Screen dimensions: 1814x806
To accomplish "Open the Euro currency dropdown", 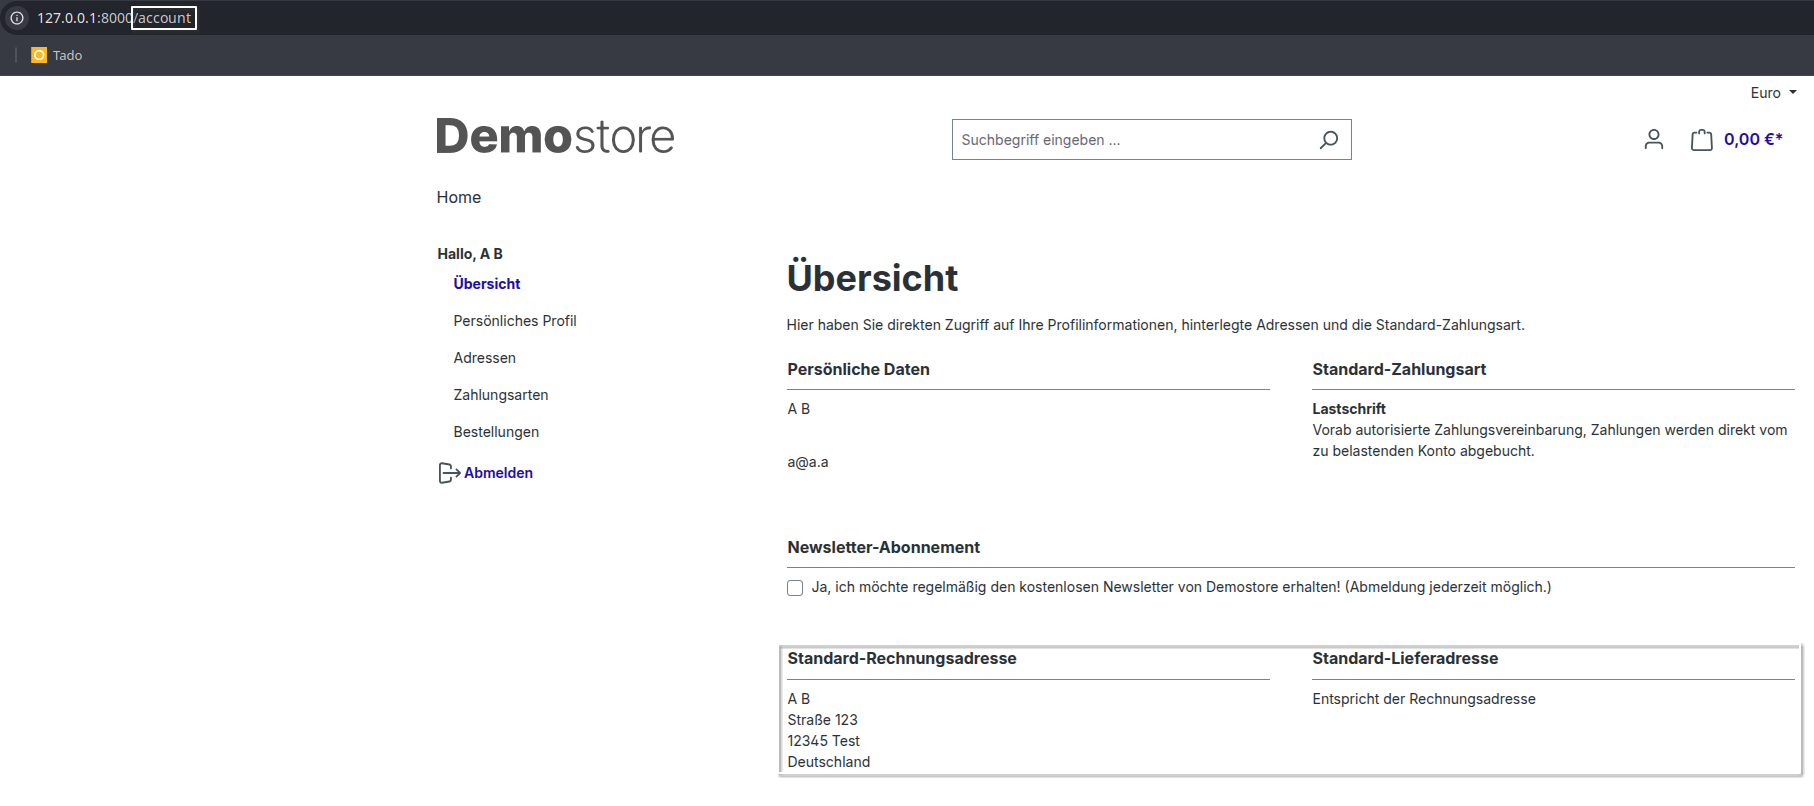I will click(x=1773, y=93).
